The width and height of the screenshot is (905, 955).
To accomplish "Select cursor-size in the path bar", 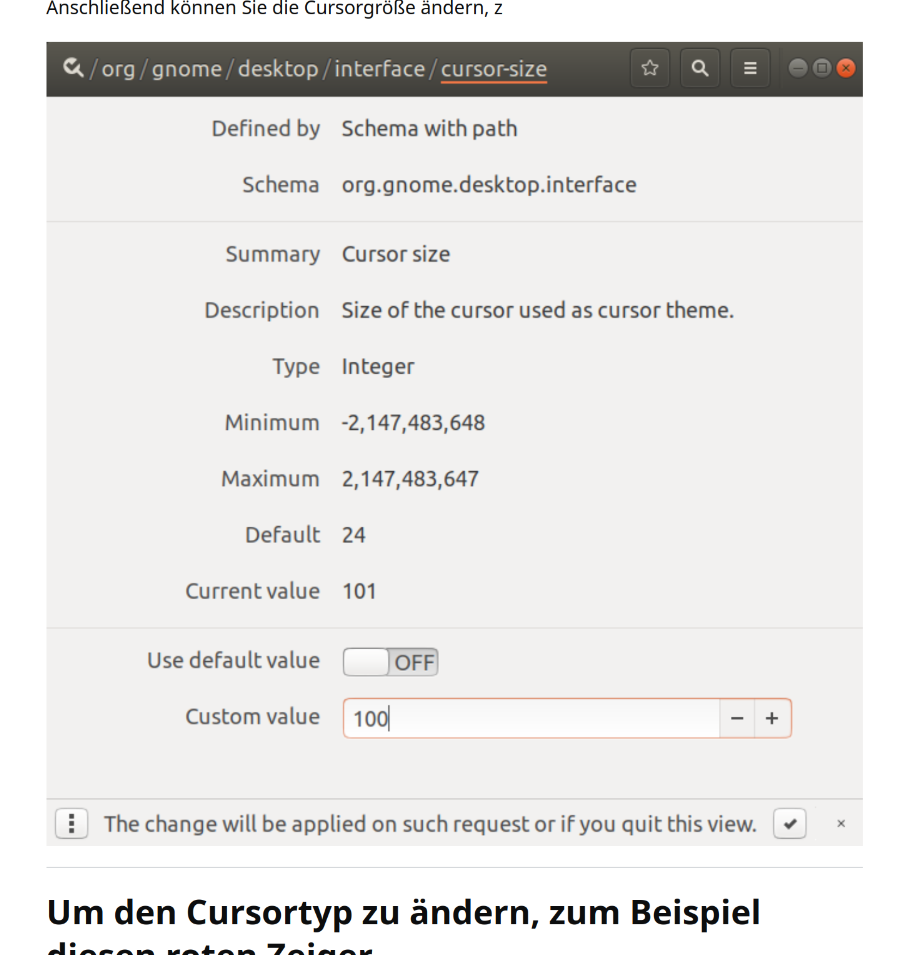I will (x=494, y=69).
